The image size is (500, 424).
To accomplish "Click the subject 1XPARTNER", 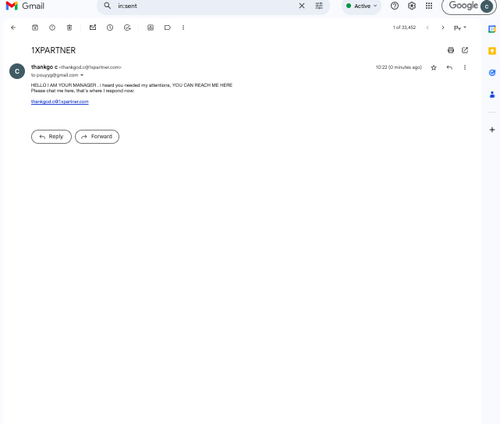I will [x=53, y=50].
